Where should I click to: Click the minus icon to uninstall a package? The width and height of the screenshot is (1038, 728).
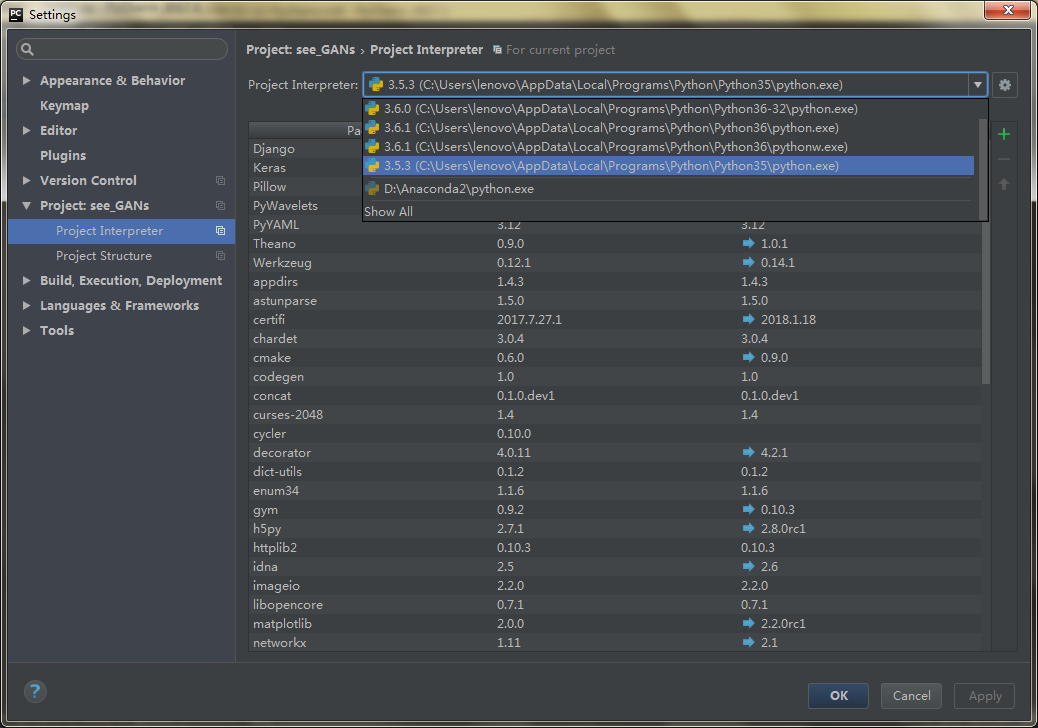(1004, 159)
